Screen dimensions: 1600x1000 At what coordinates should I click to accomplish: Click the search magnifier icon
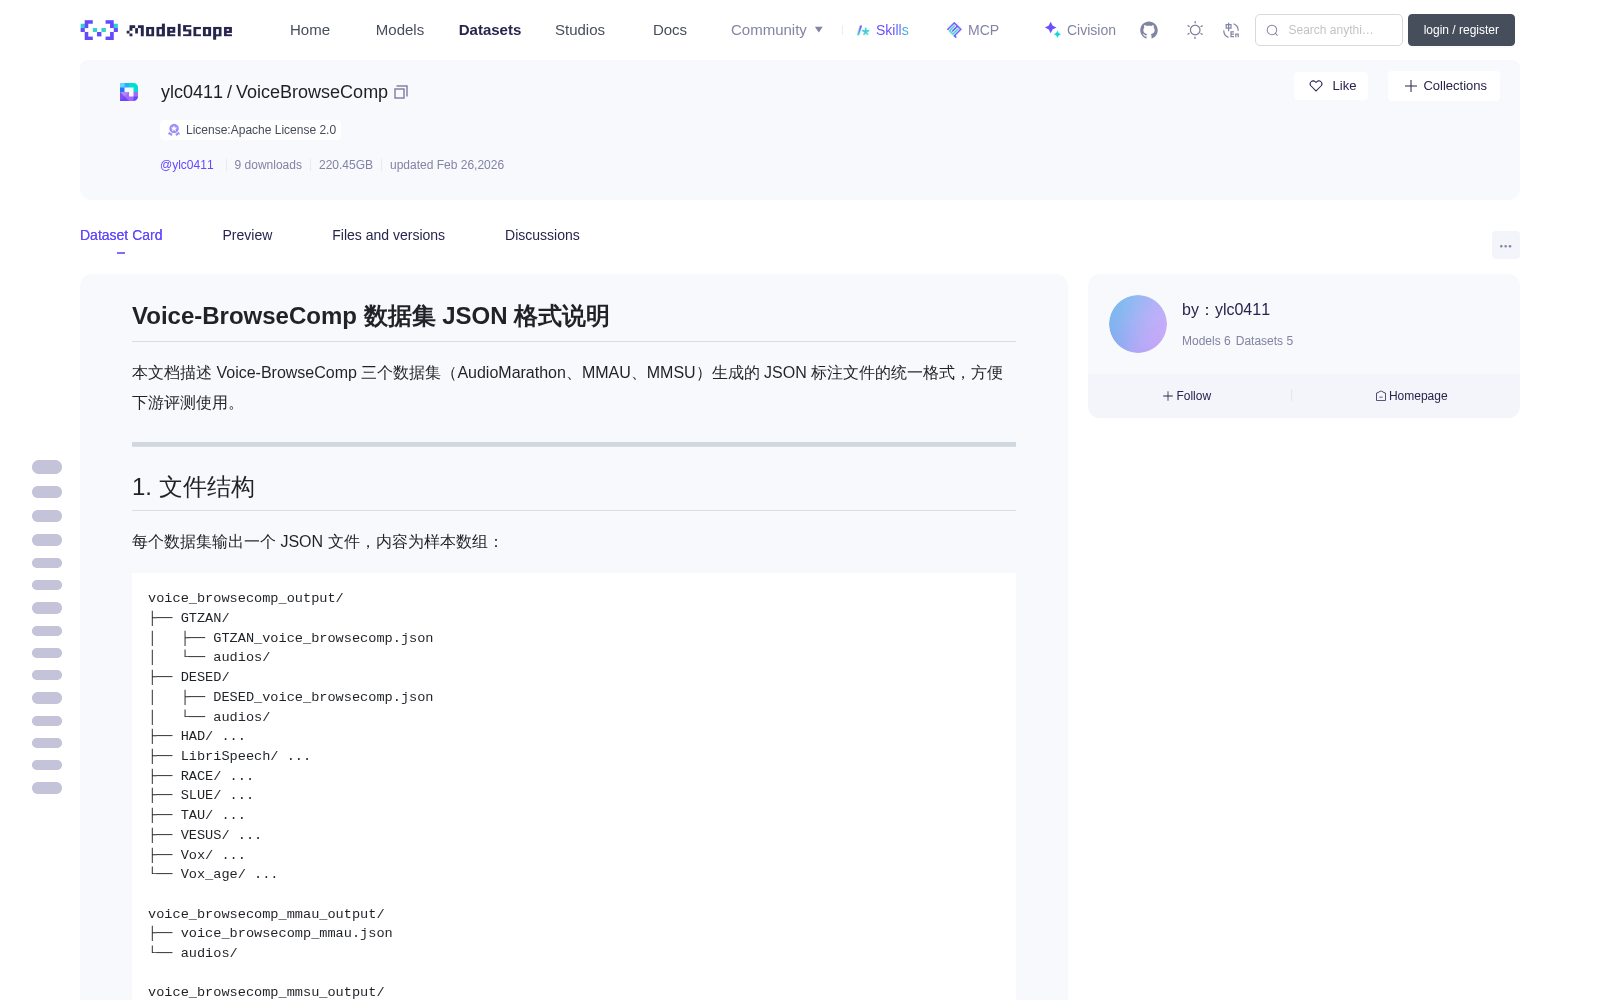(1272, 30)
